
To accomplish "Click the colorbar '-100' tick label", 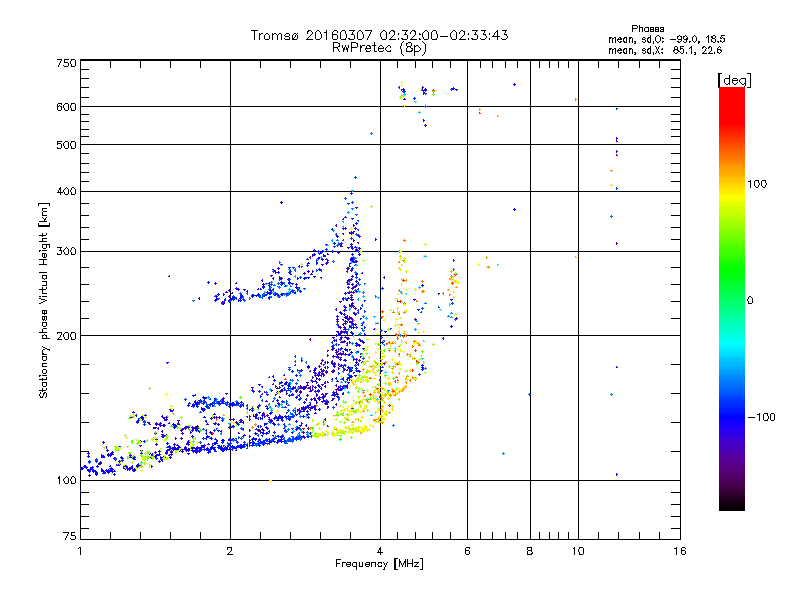I will [761, 417].
